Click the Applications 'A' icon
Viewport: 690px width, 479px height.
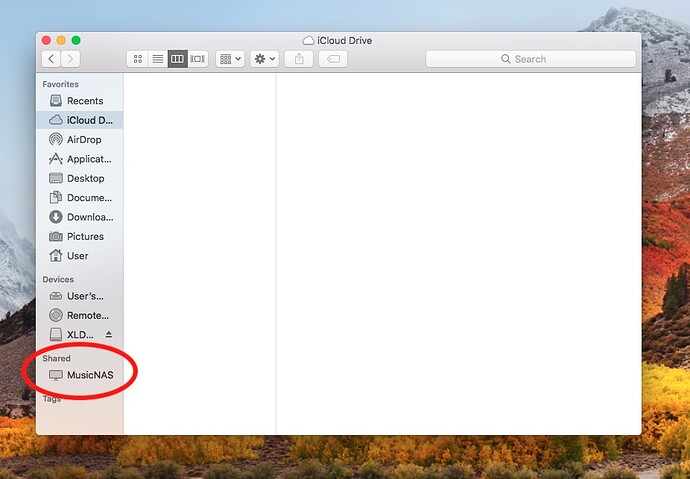(55, 159)
